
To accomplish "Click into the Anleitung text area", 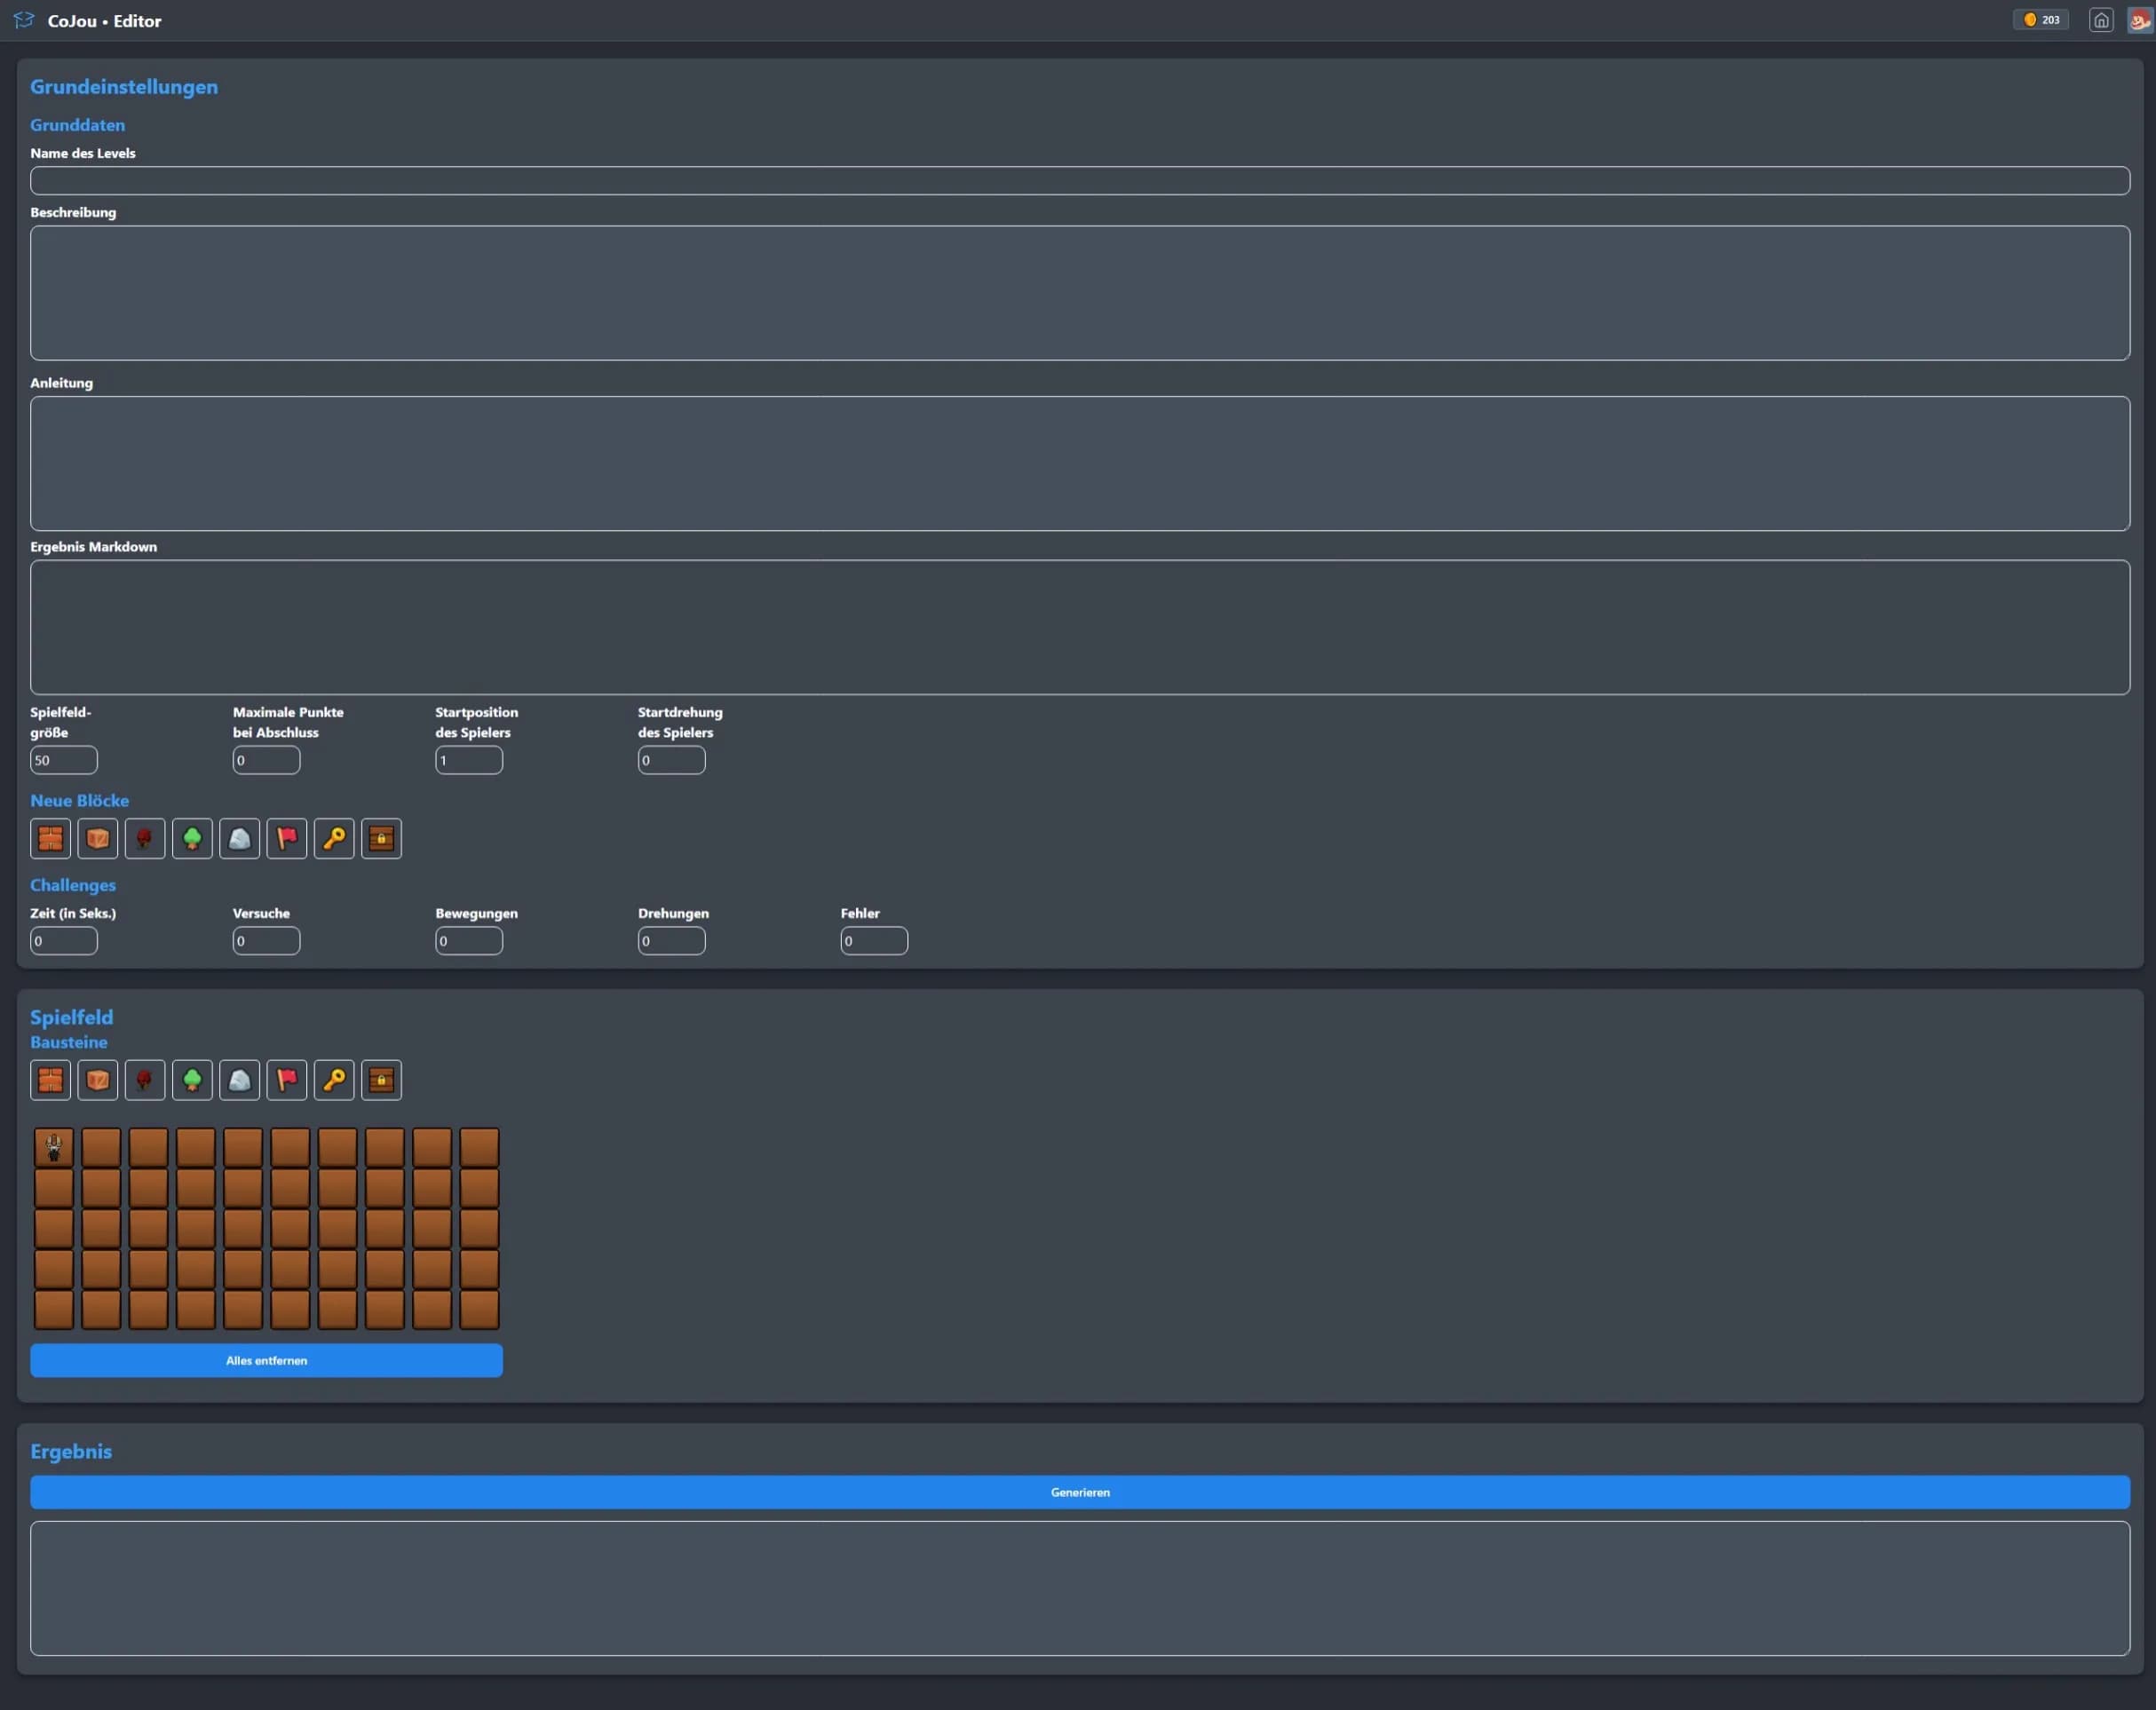I will 1080,463.
